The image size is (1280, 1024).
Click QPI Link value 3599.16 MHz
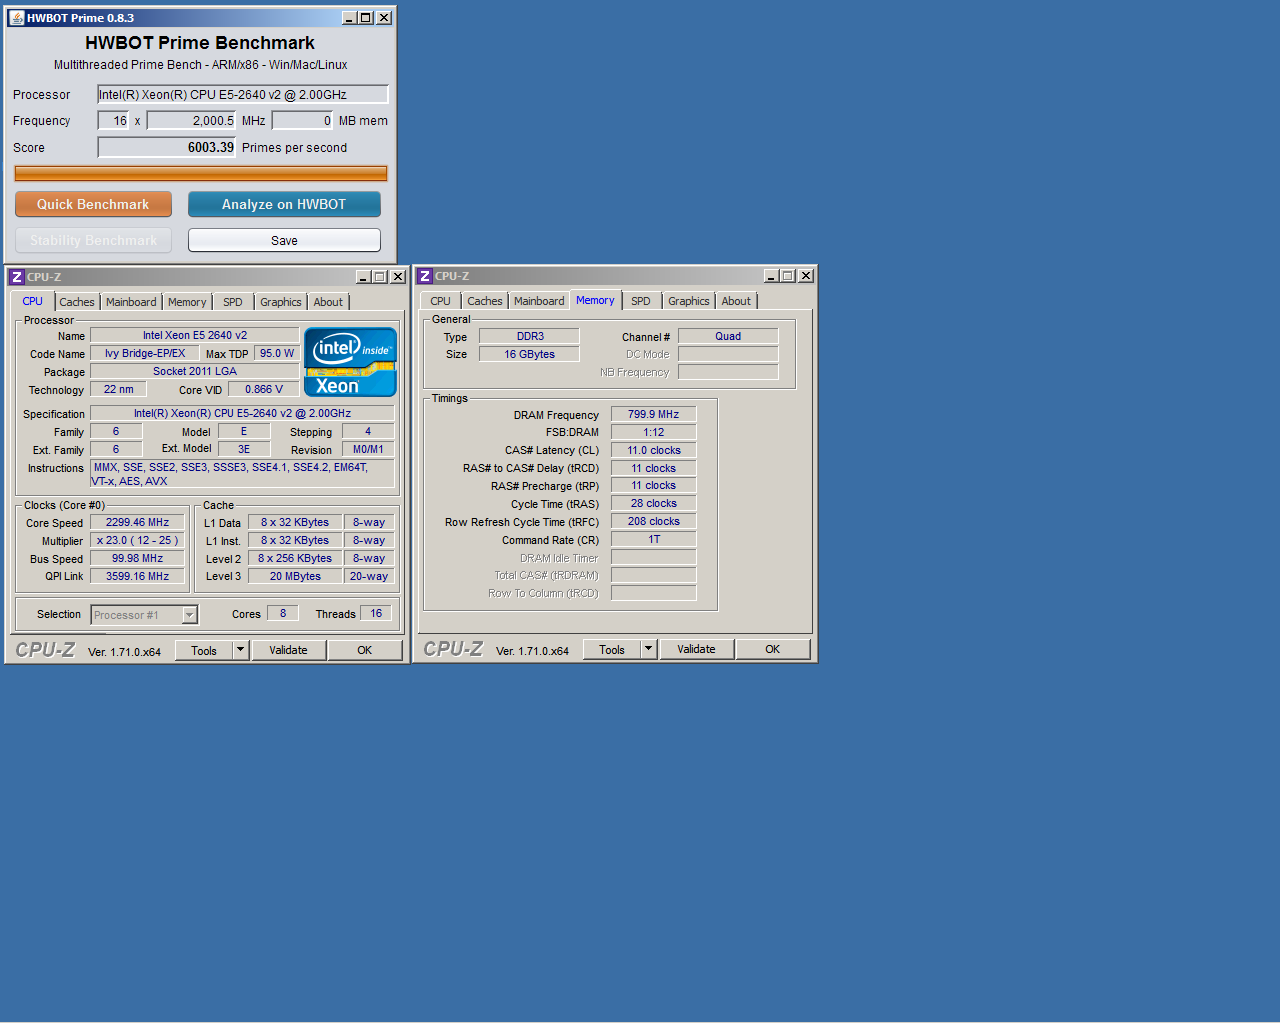coord(138,576)
